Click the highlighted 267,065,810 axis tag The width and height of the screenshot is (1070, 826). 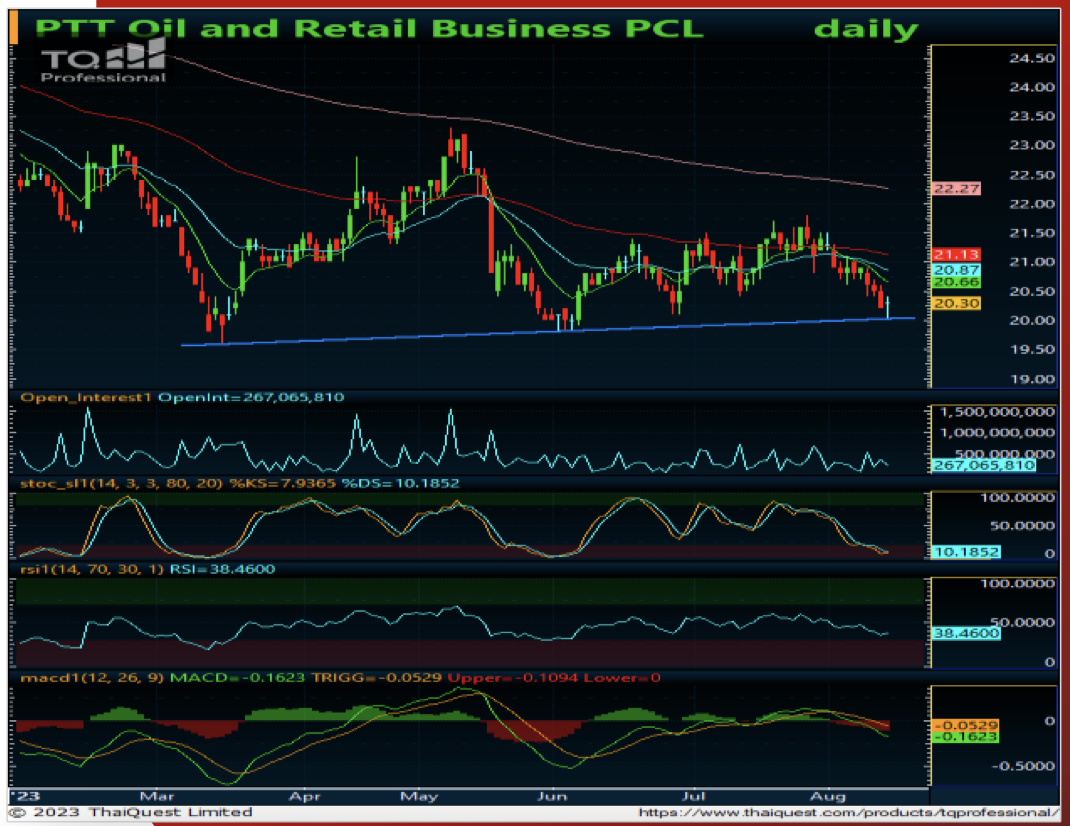pos(984,466)
